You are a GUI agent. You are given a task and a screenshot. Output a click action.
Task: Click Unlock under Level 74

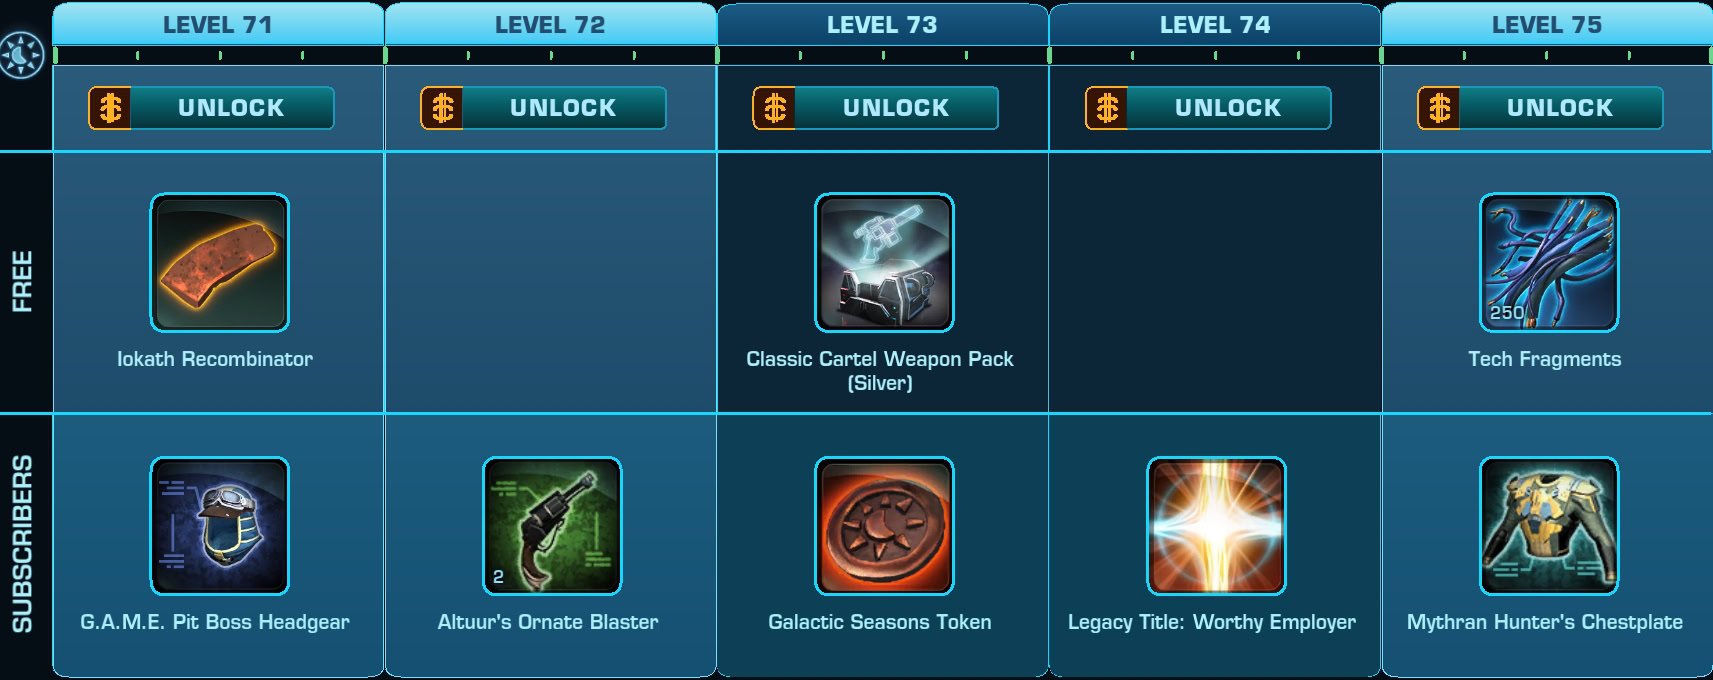pyautogui.click(x=1208, y=108)
